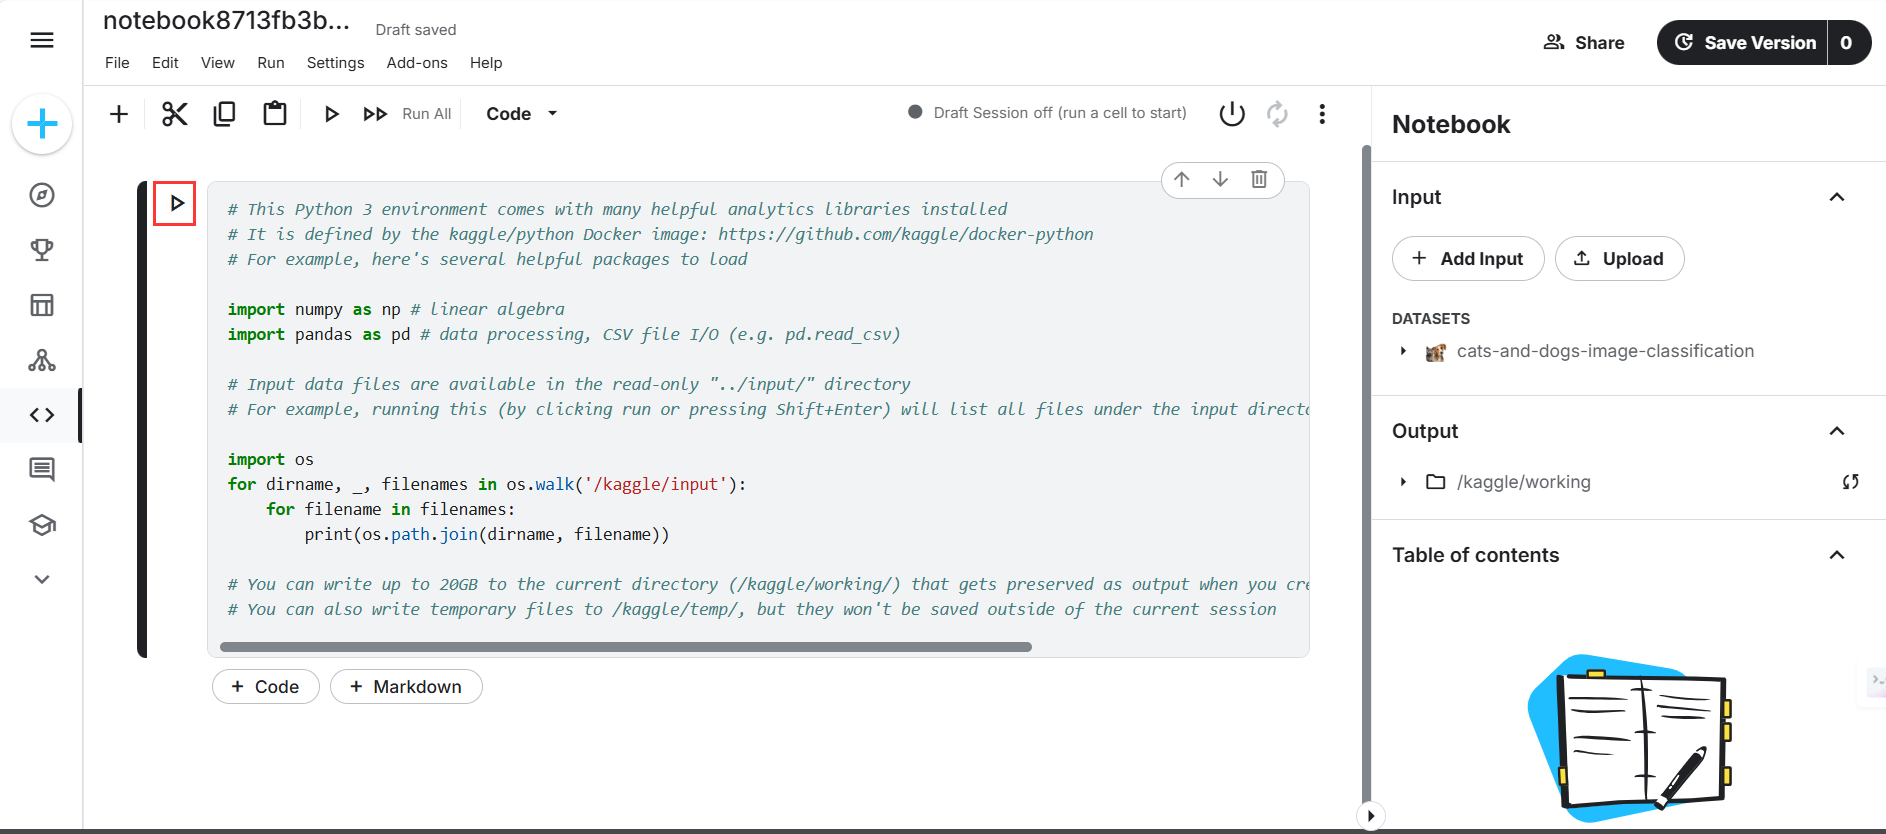Image resolution: width=1886 pixels, height=834 pixels.
Task: Open the Settings menu
Action: [x=335, y=63]
